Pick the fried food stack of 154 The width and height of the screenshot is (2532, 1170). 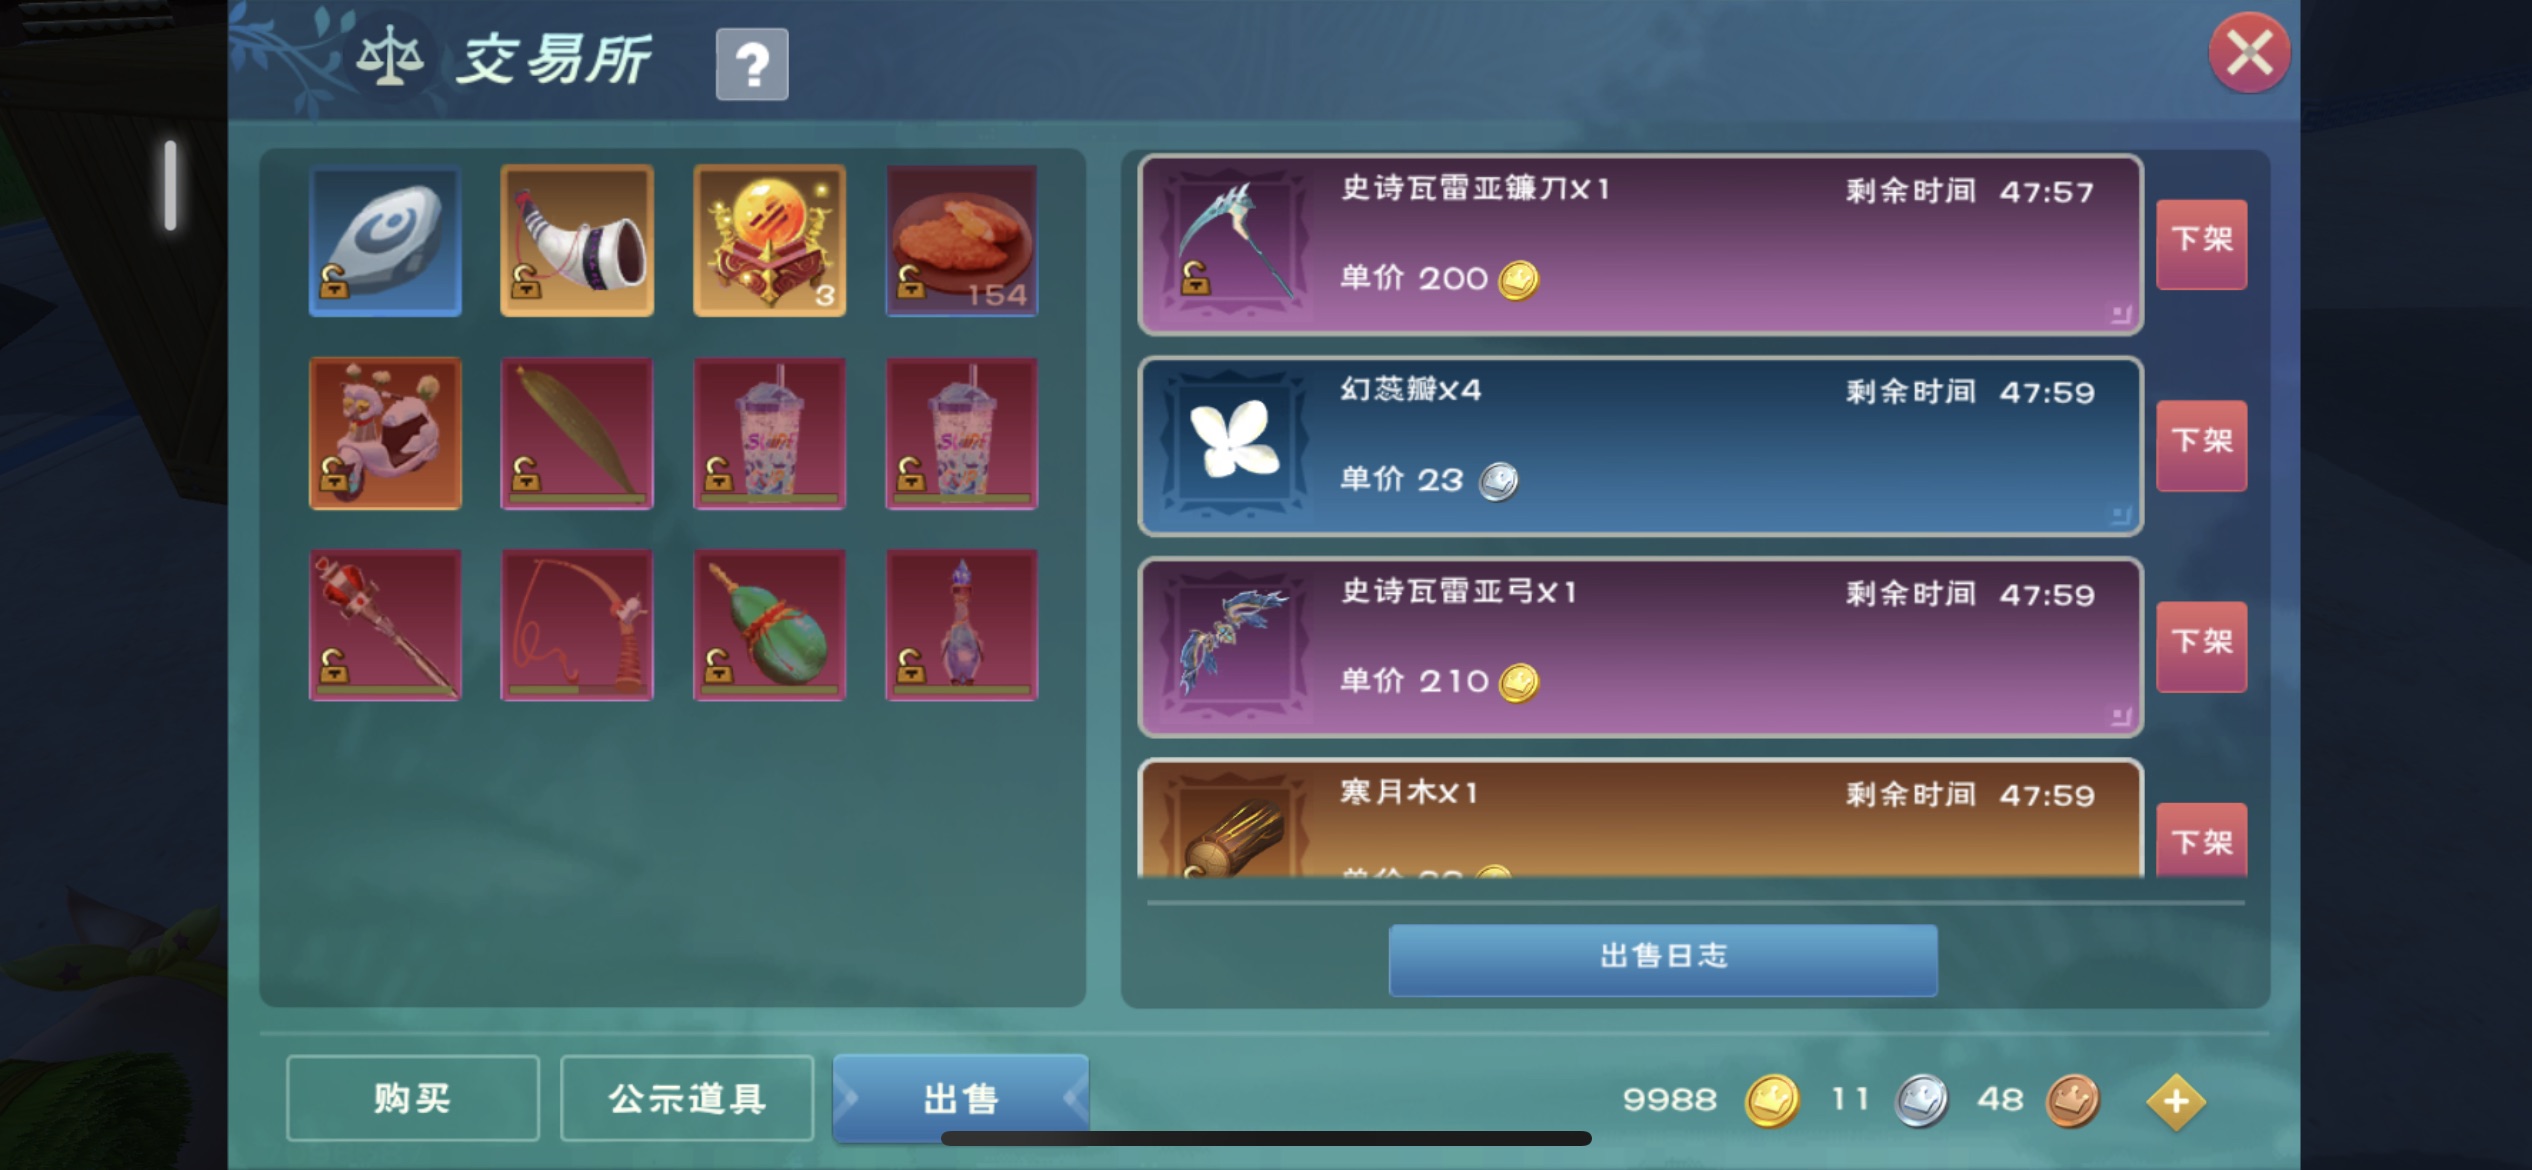[x=961, y=241]
